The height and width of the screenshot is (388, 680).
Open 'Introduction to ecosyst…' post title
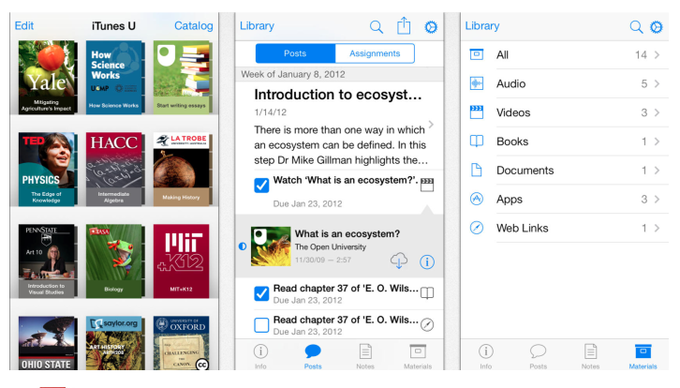click(x=338, y=95)
